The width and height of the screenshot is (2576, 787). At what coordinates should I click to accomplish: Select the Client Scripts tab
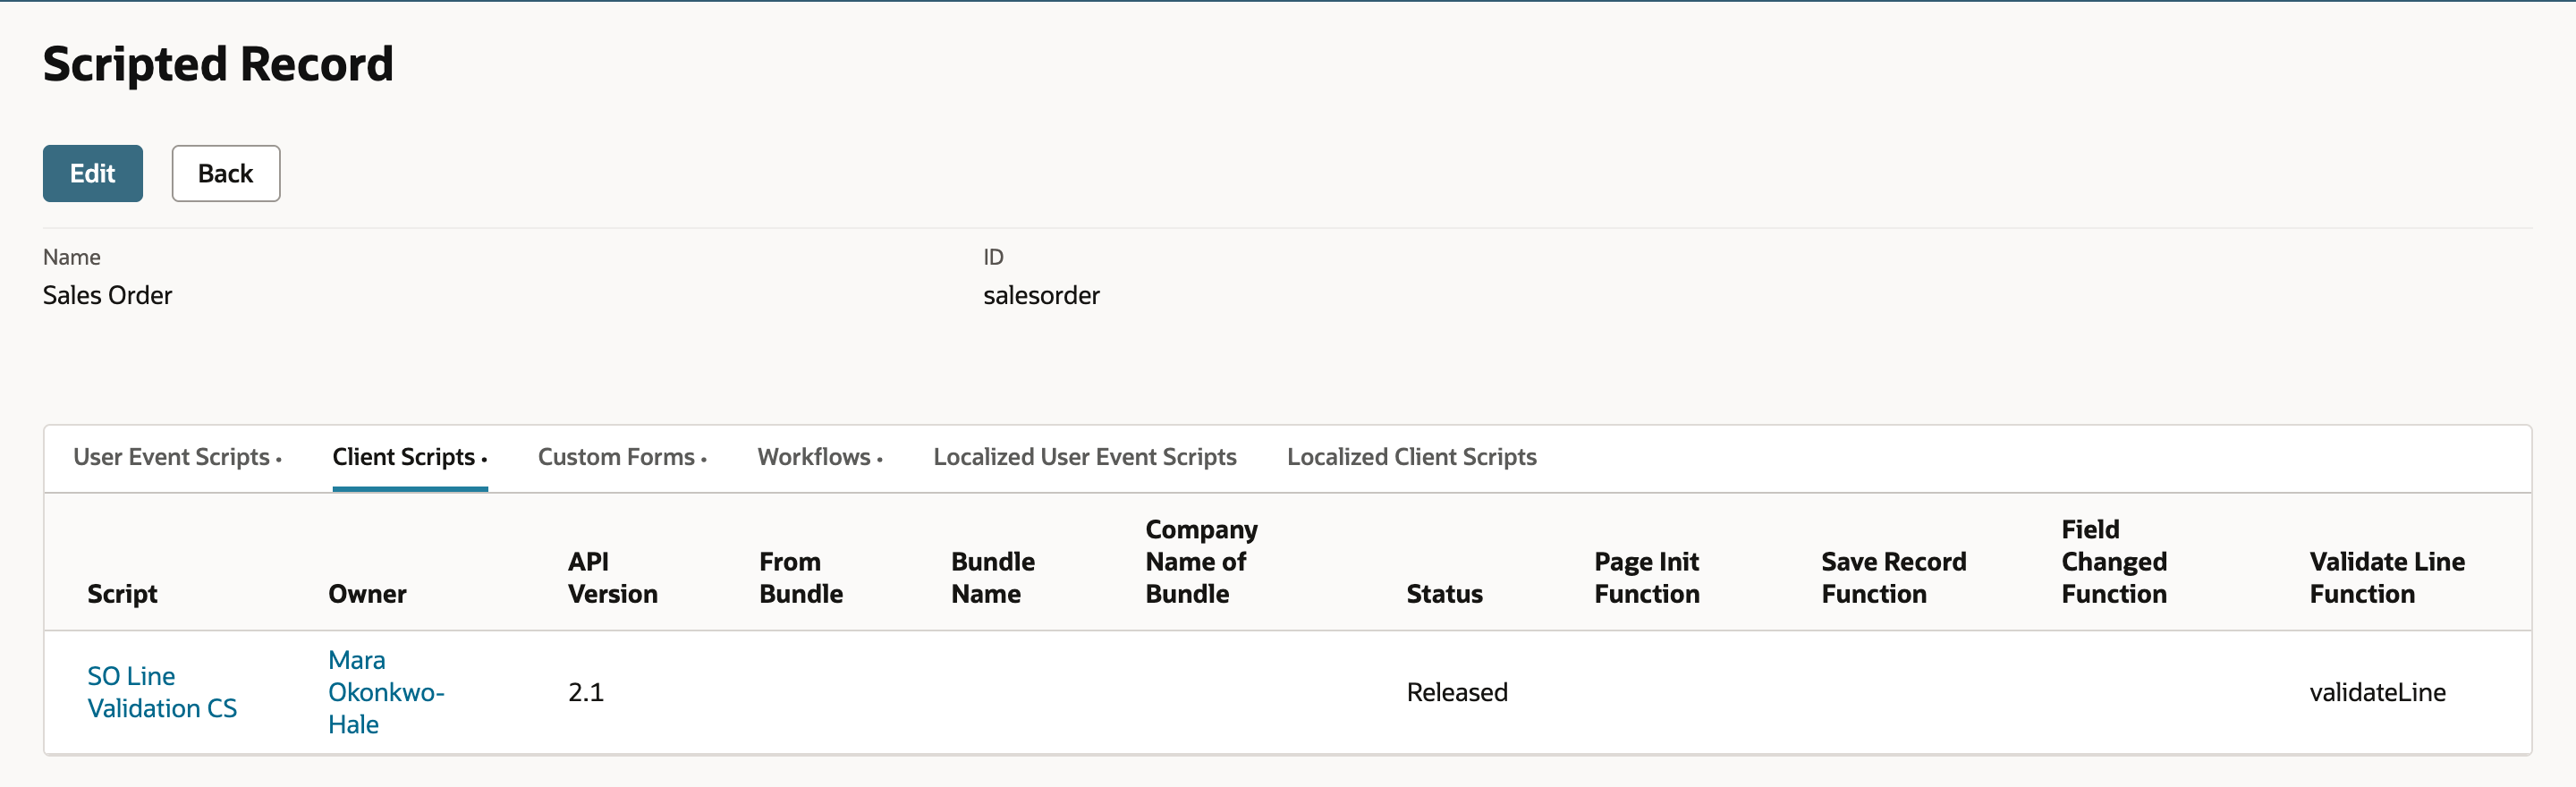[x=410, y=457]
